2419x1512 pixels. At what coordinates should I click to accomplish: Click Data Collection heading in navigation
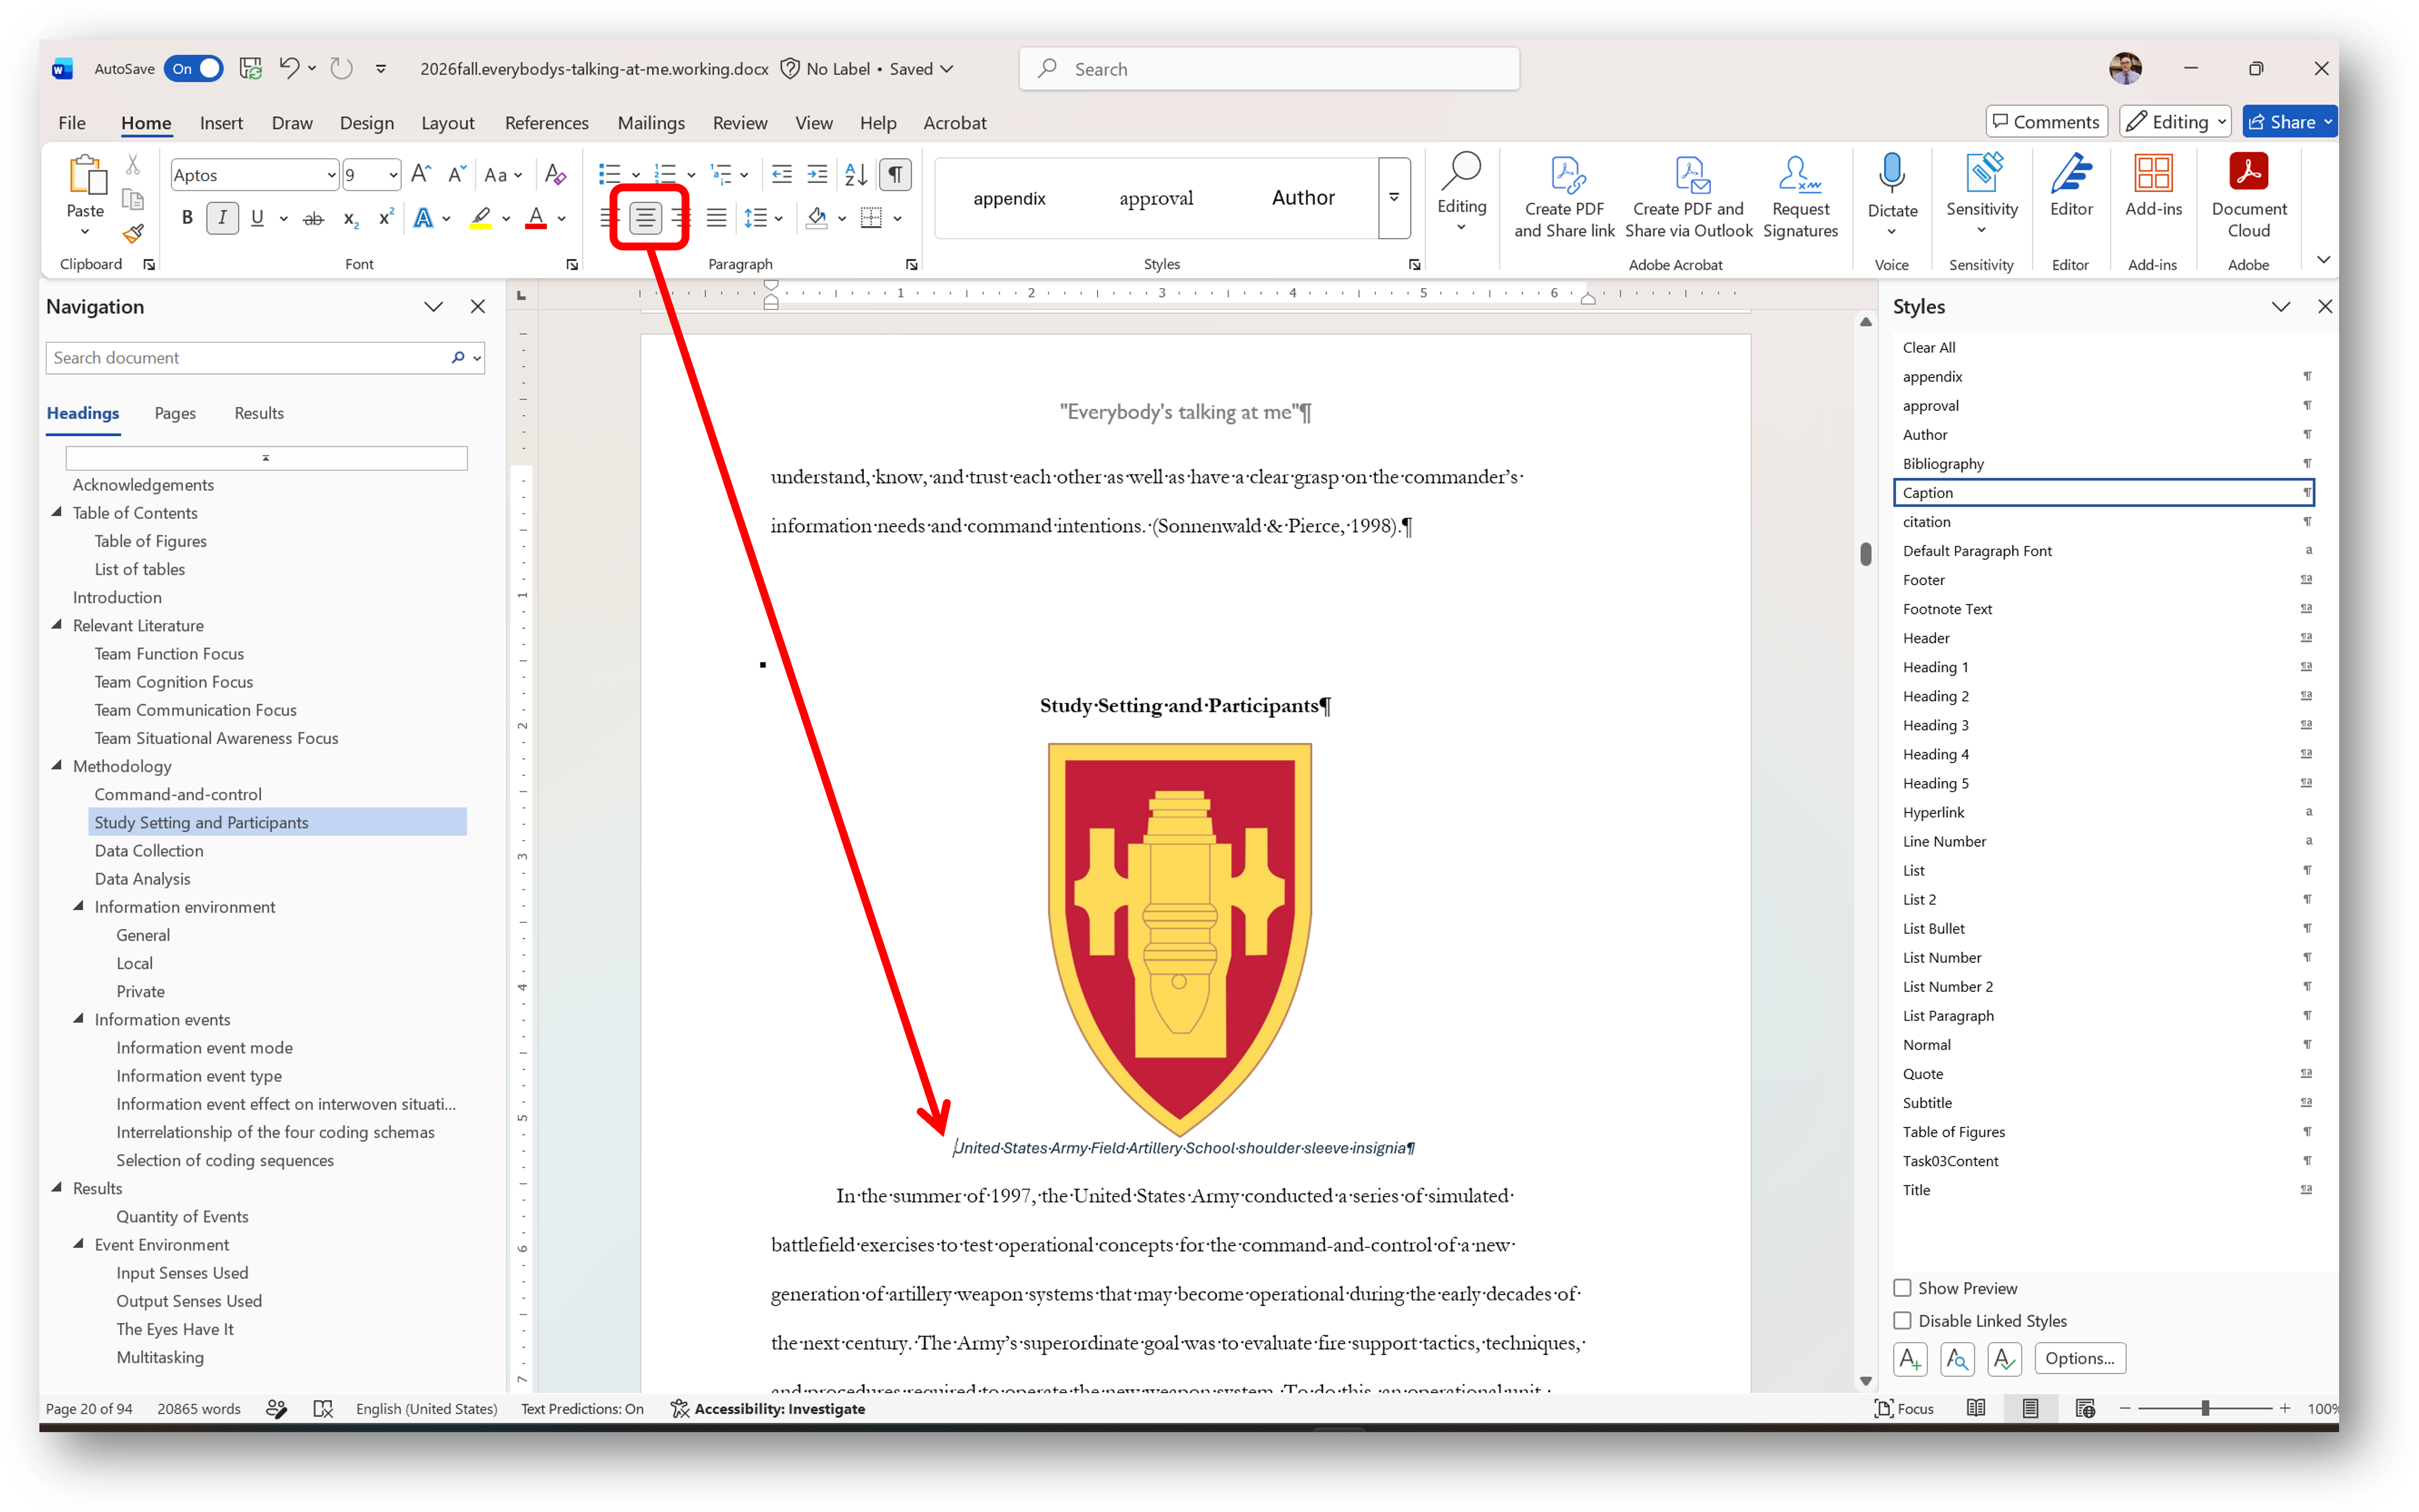tap(149, 850)
